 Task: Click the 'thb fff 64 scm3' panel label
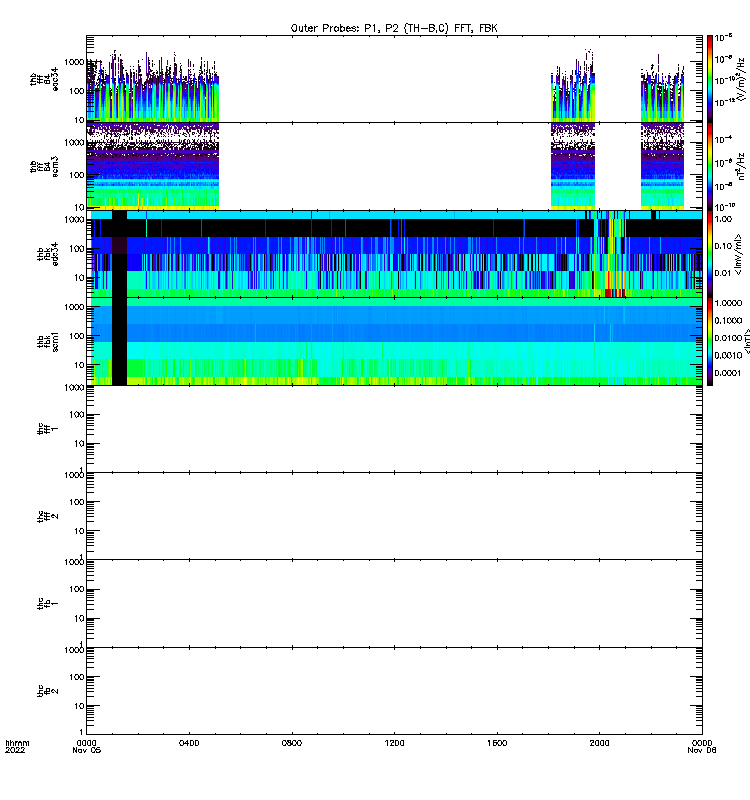(x=44, y=167)
